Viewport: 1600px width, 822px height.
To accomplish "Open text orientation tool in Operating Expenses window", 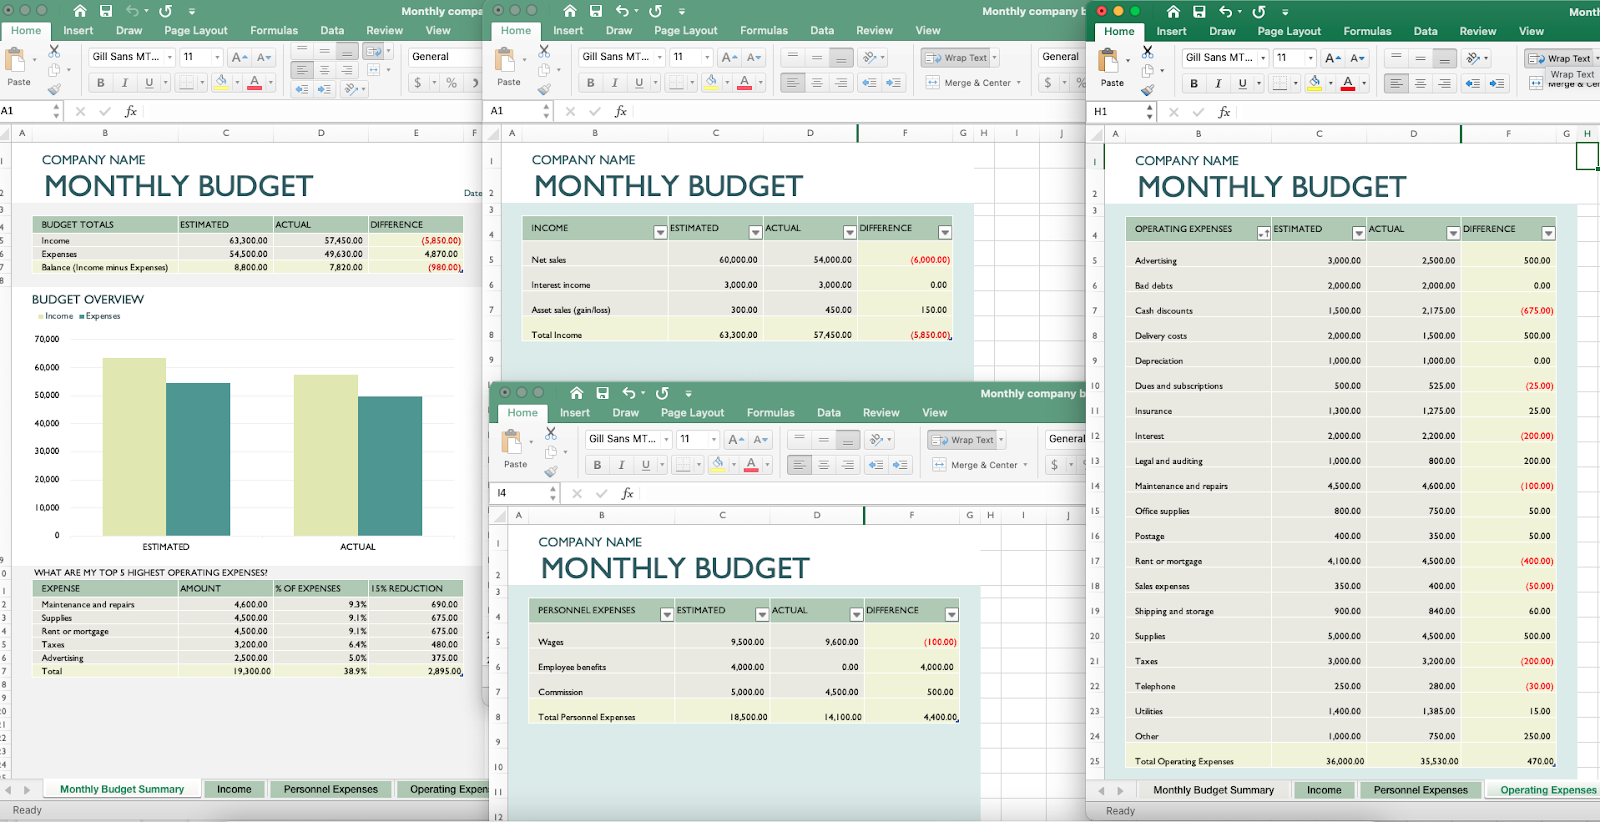I will (1474, 59).
